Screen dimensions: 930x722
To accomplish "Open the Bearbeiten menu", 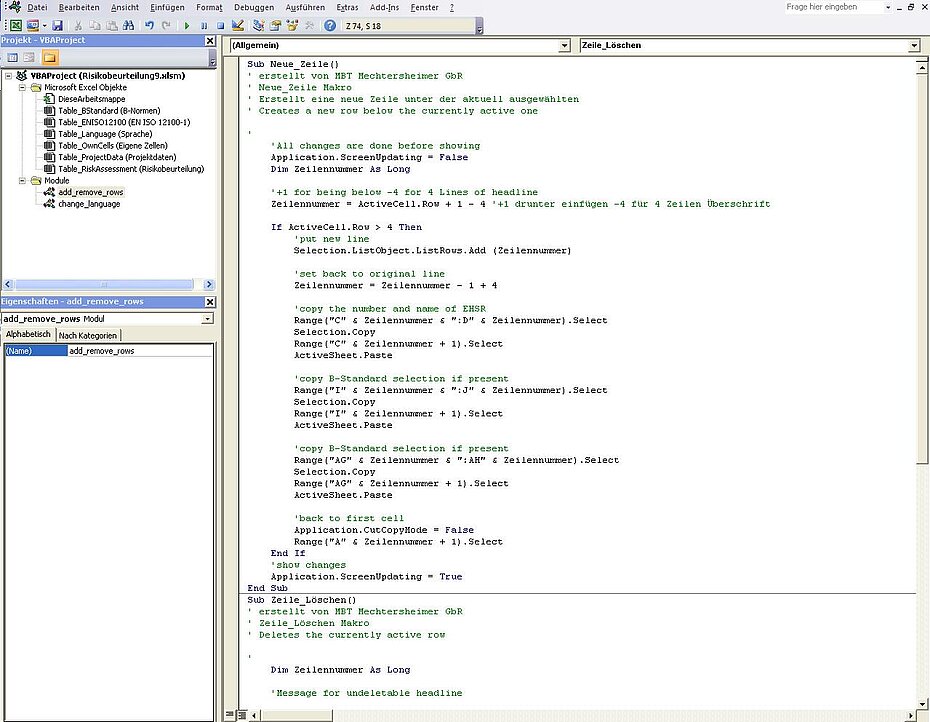I will (x=79, y=7).
